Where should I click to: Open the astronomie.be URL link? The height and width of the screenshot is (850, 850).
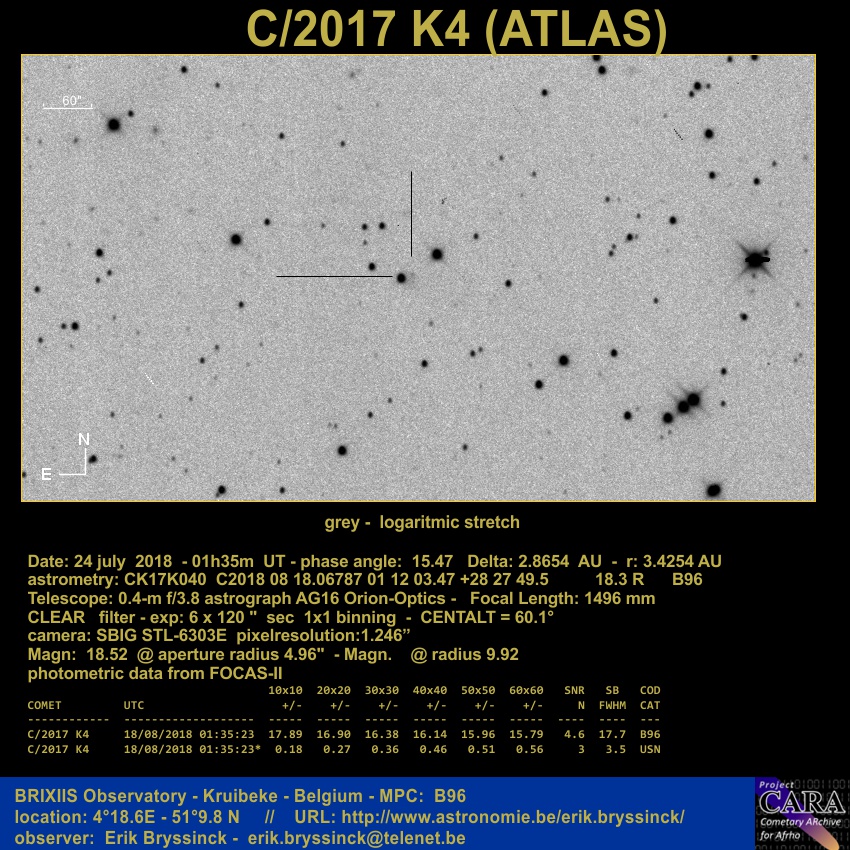513,817
